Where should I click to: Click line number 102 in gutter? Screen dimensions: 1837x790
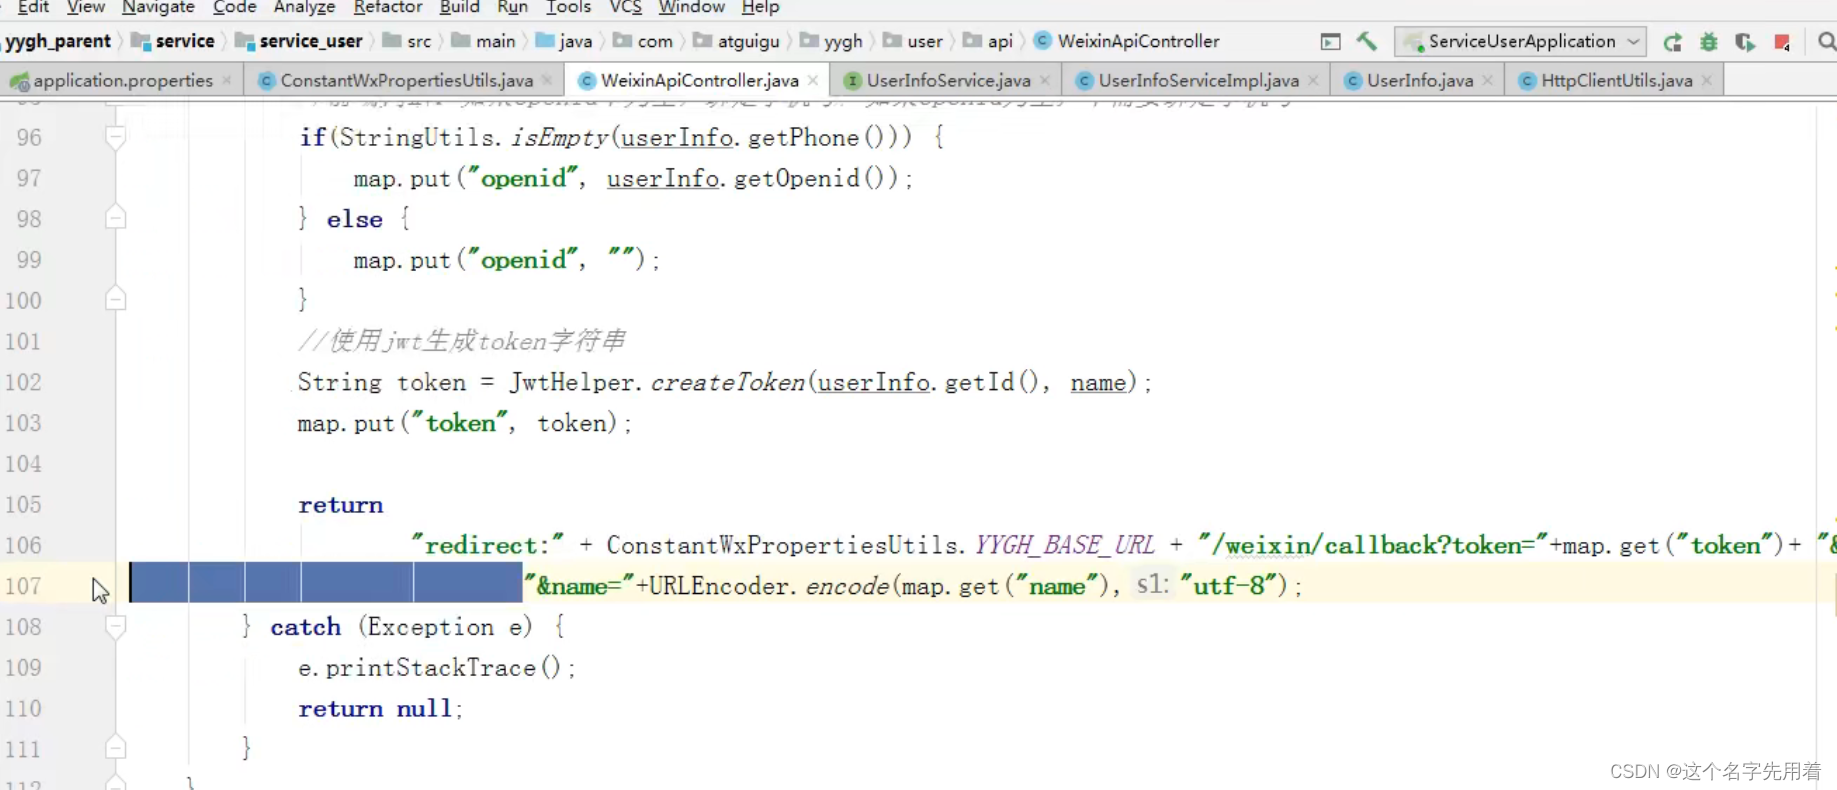pos(24,383)
